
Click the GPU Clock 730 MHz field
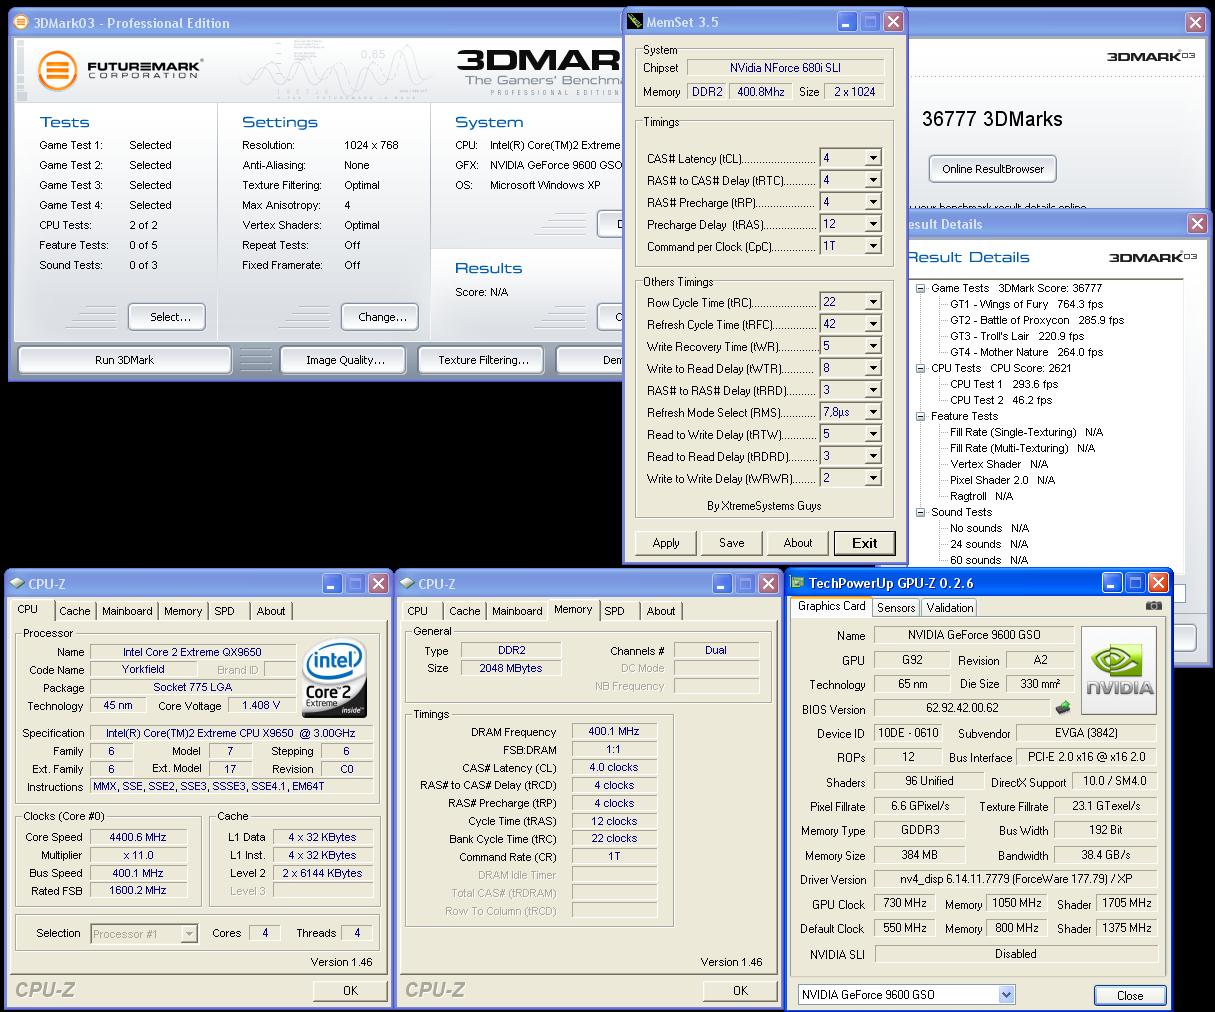(x=904, y=903)
